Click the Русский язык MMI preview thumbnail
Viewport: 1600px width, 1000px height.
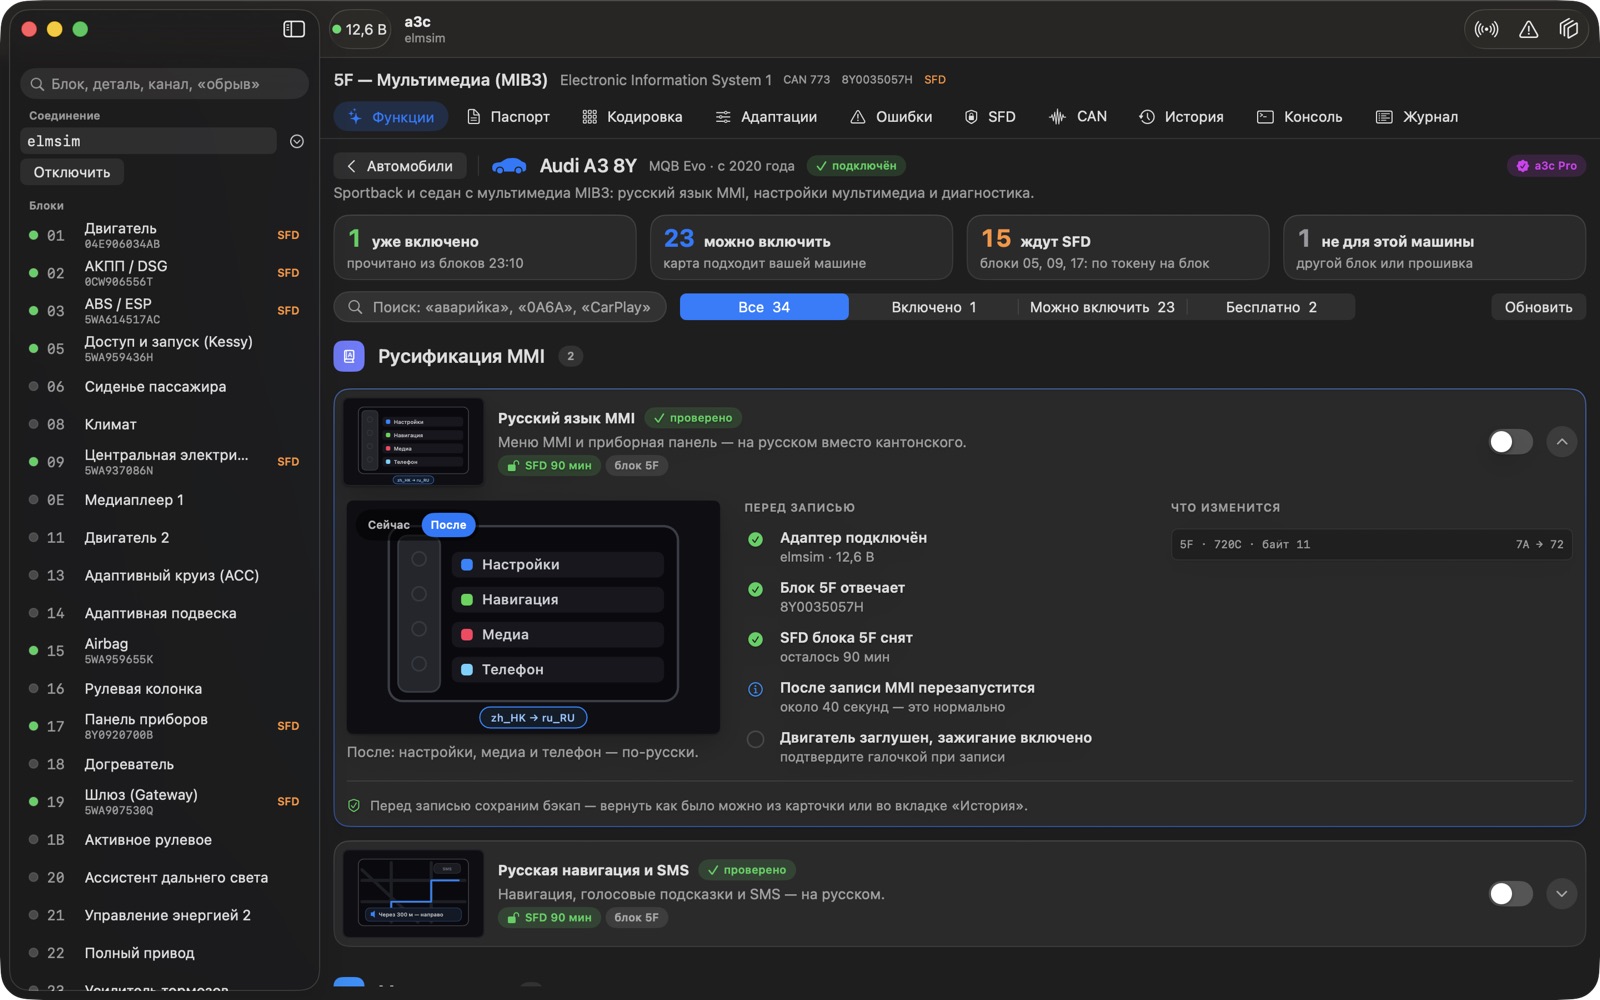413,442
